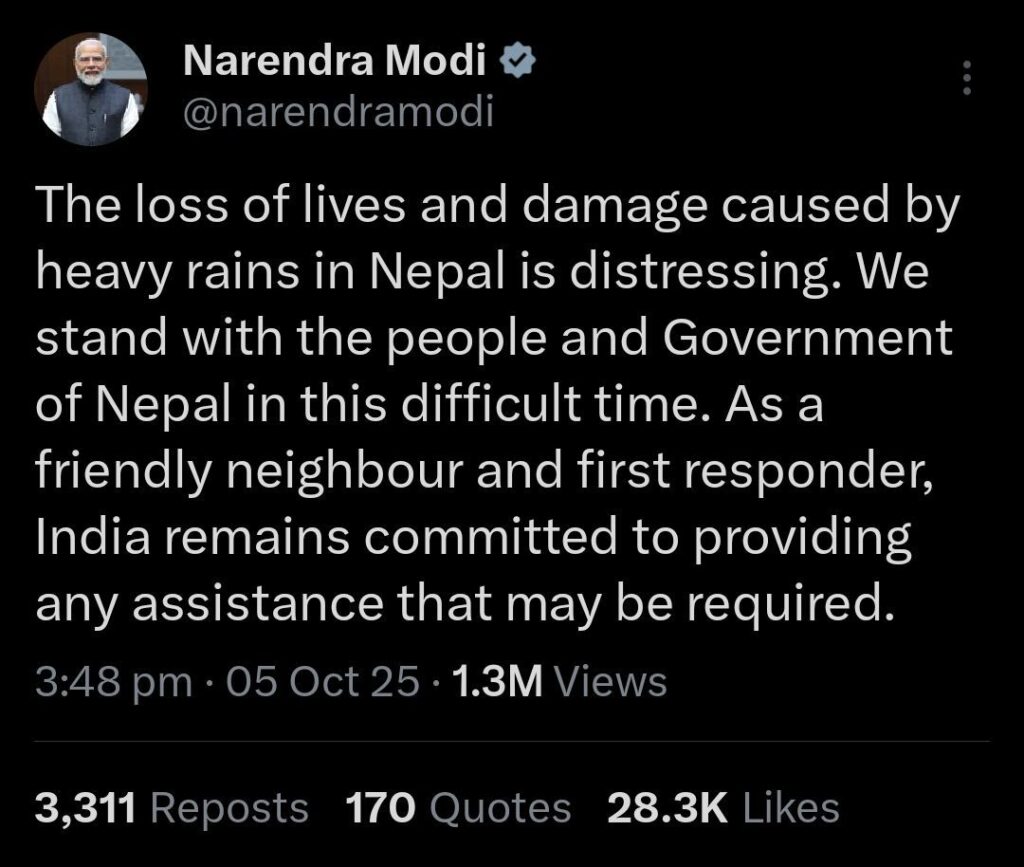This screenshot has height=867, width=1024.
Task: Open Narendra Modi's profile picture
Action: pos(90,89)
